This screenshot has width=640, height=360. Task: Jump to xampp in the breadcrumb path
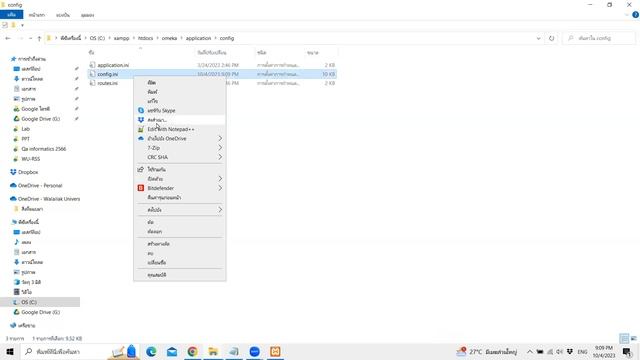click(121, 38)
